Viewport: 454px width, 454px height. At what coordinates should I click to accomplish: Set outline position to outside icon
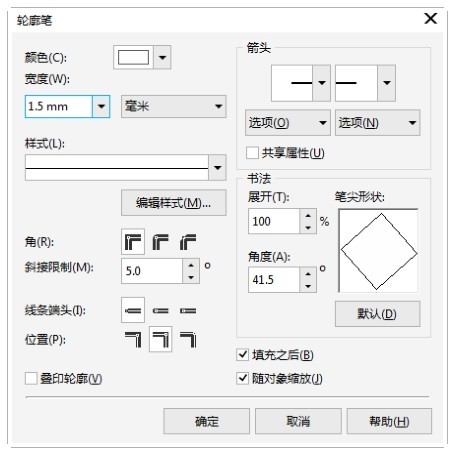[133, 339]
